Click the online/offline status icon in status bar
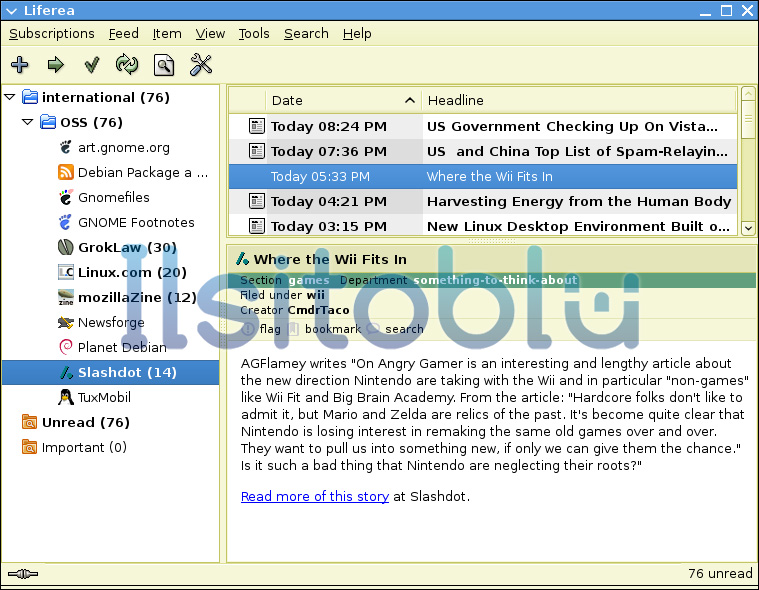This screenshot has width=759, height=590. (23, 574)
